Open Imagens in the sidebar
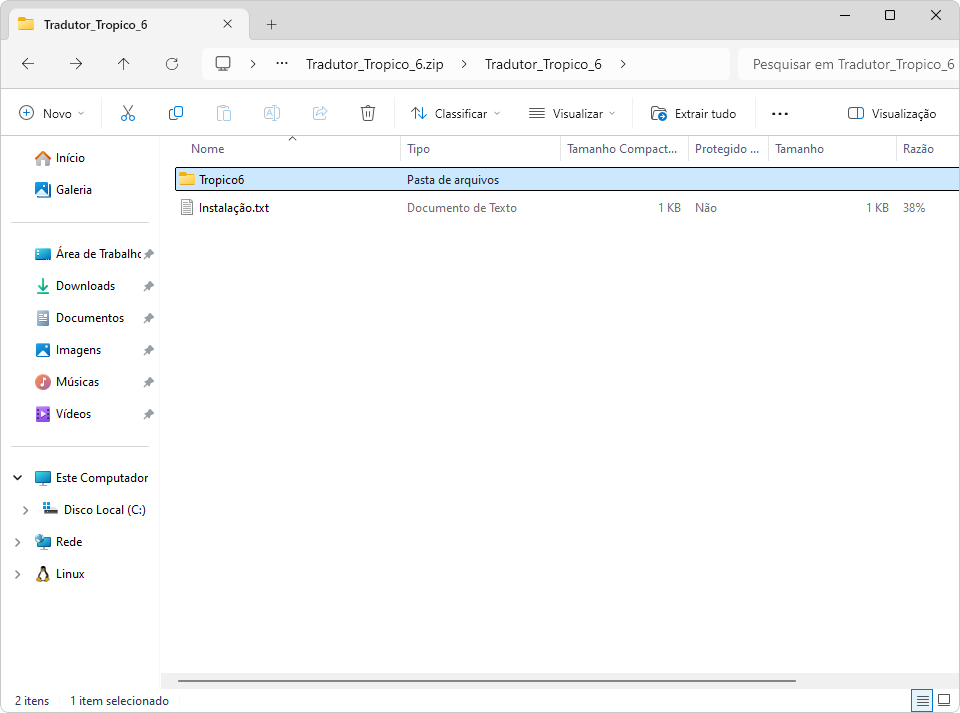 coord(69,350)
